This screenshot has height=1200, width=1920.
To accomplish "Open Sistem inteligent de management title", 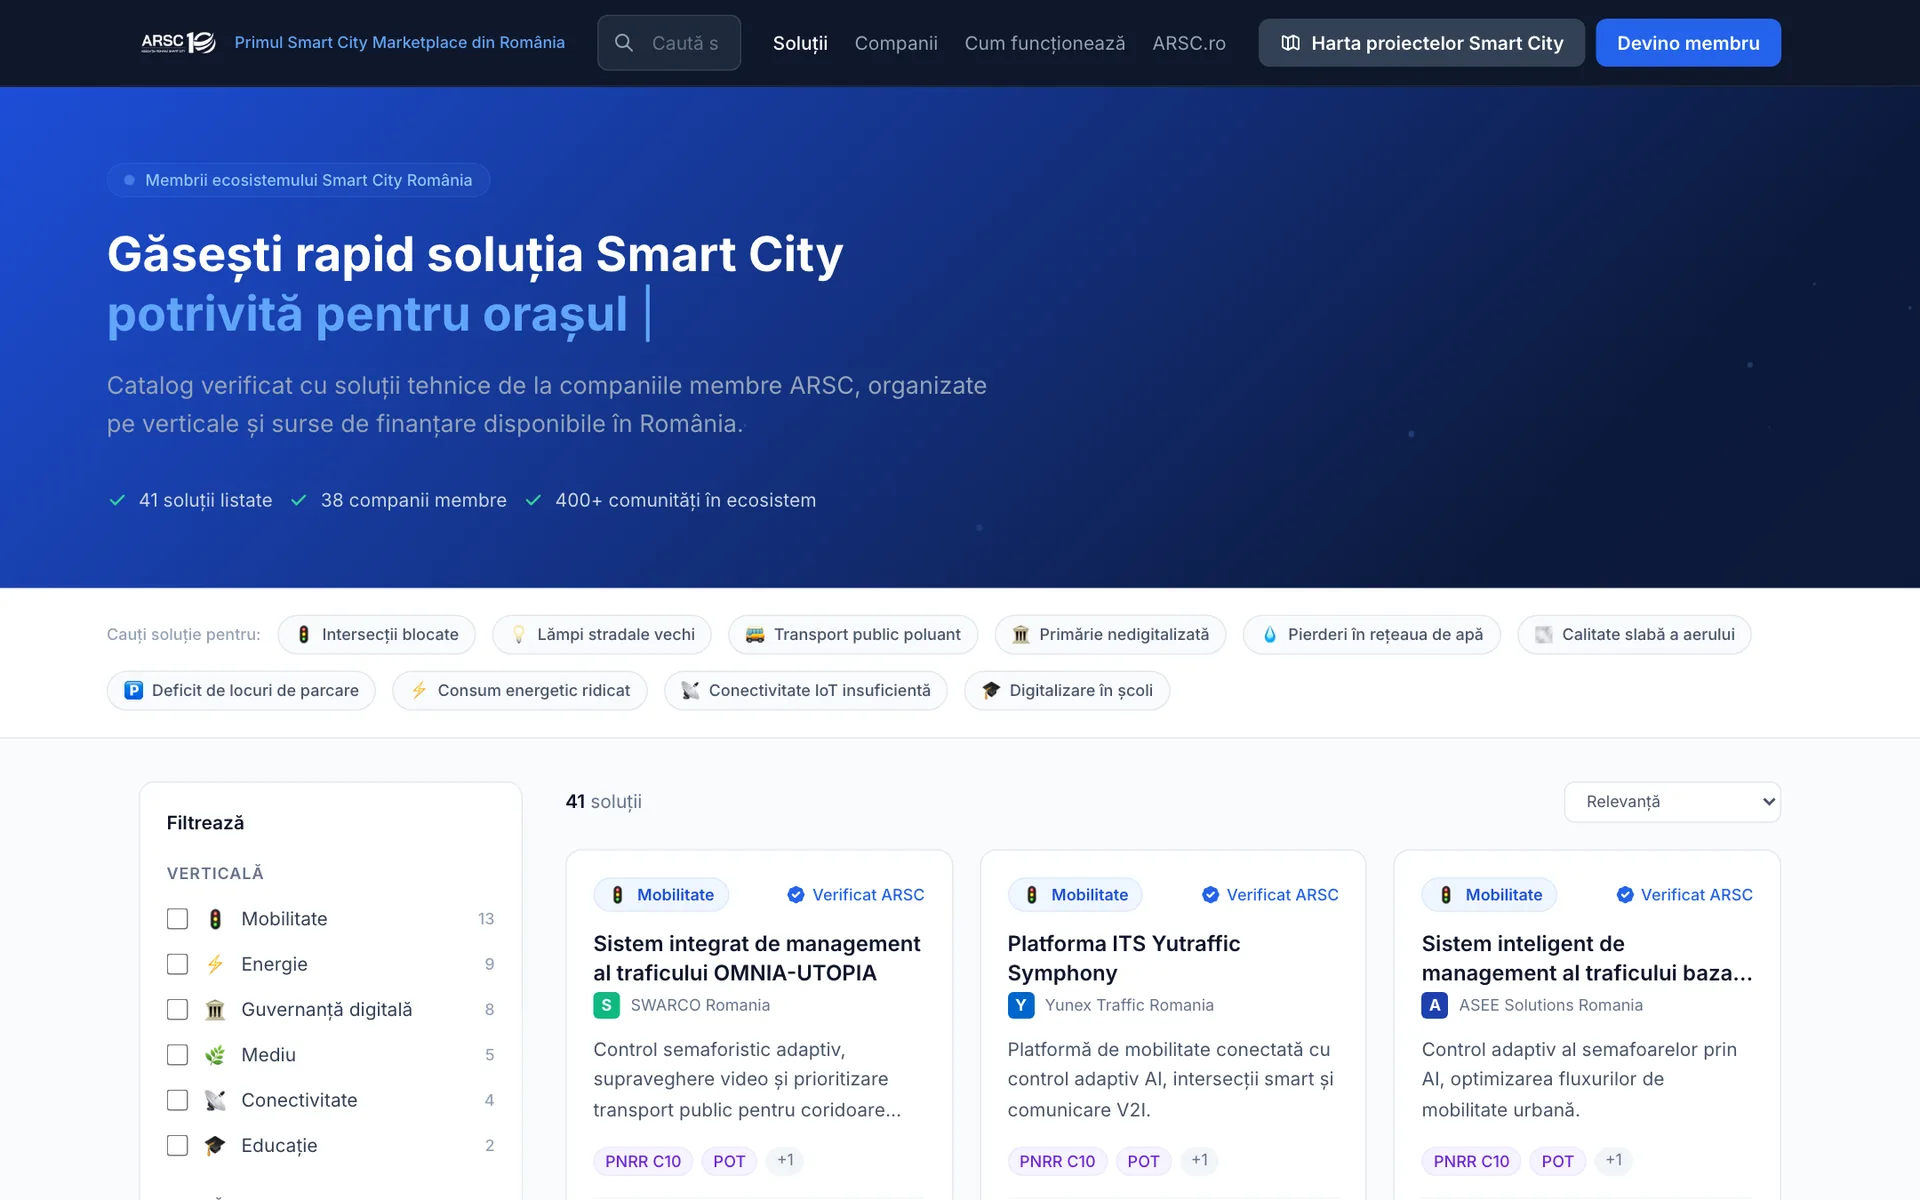I will 1586,958.
